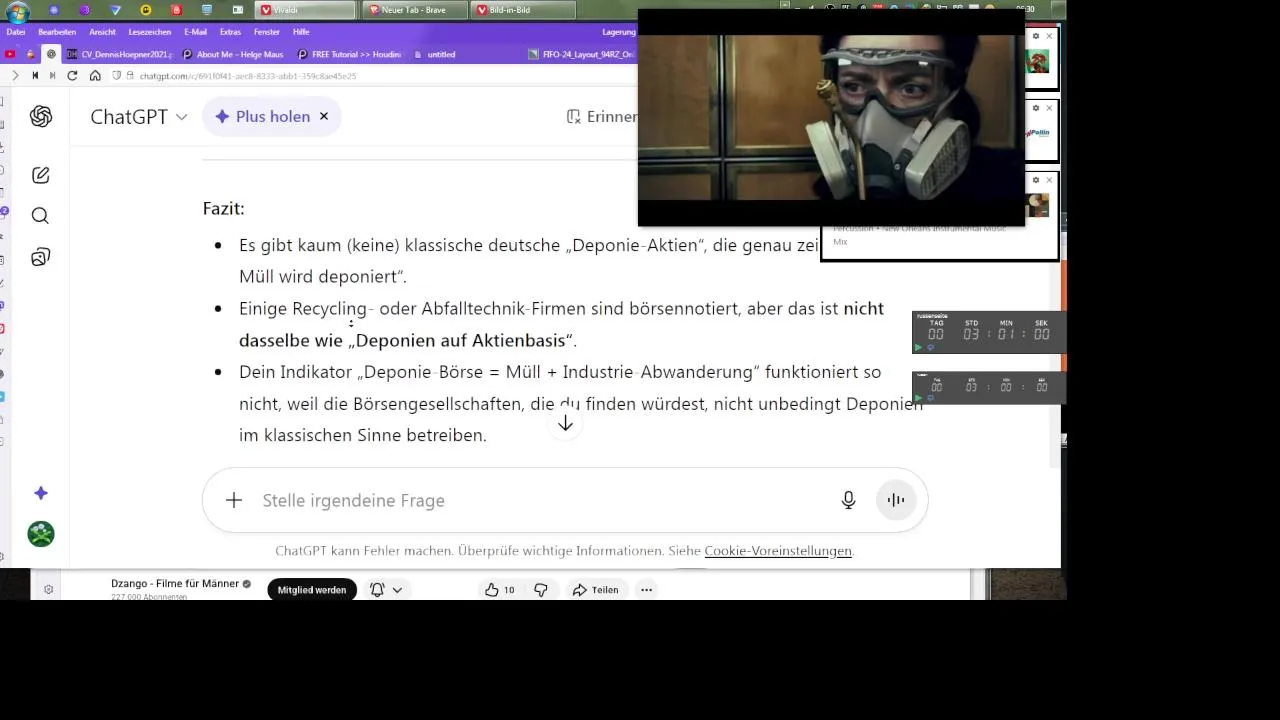Click the Erinnerungen button in the header

pos(601,117)
